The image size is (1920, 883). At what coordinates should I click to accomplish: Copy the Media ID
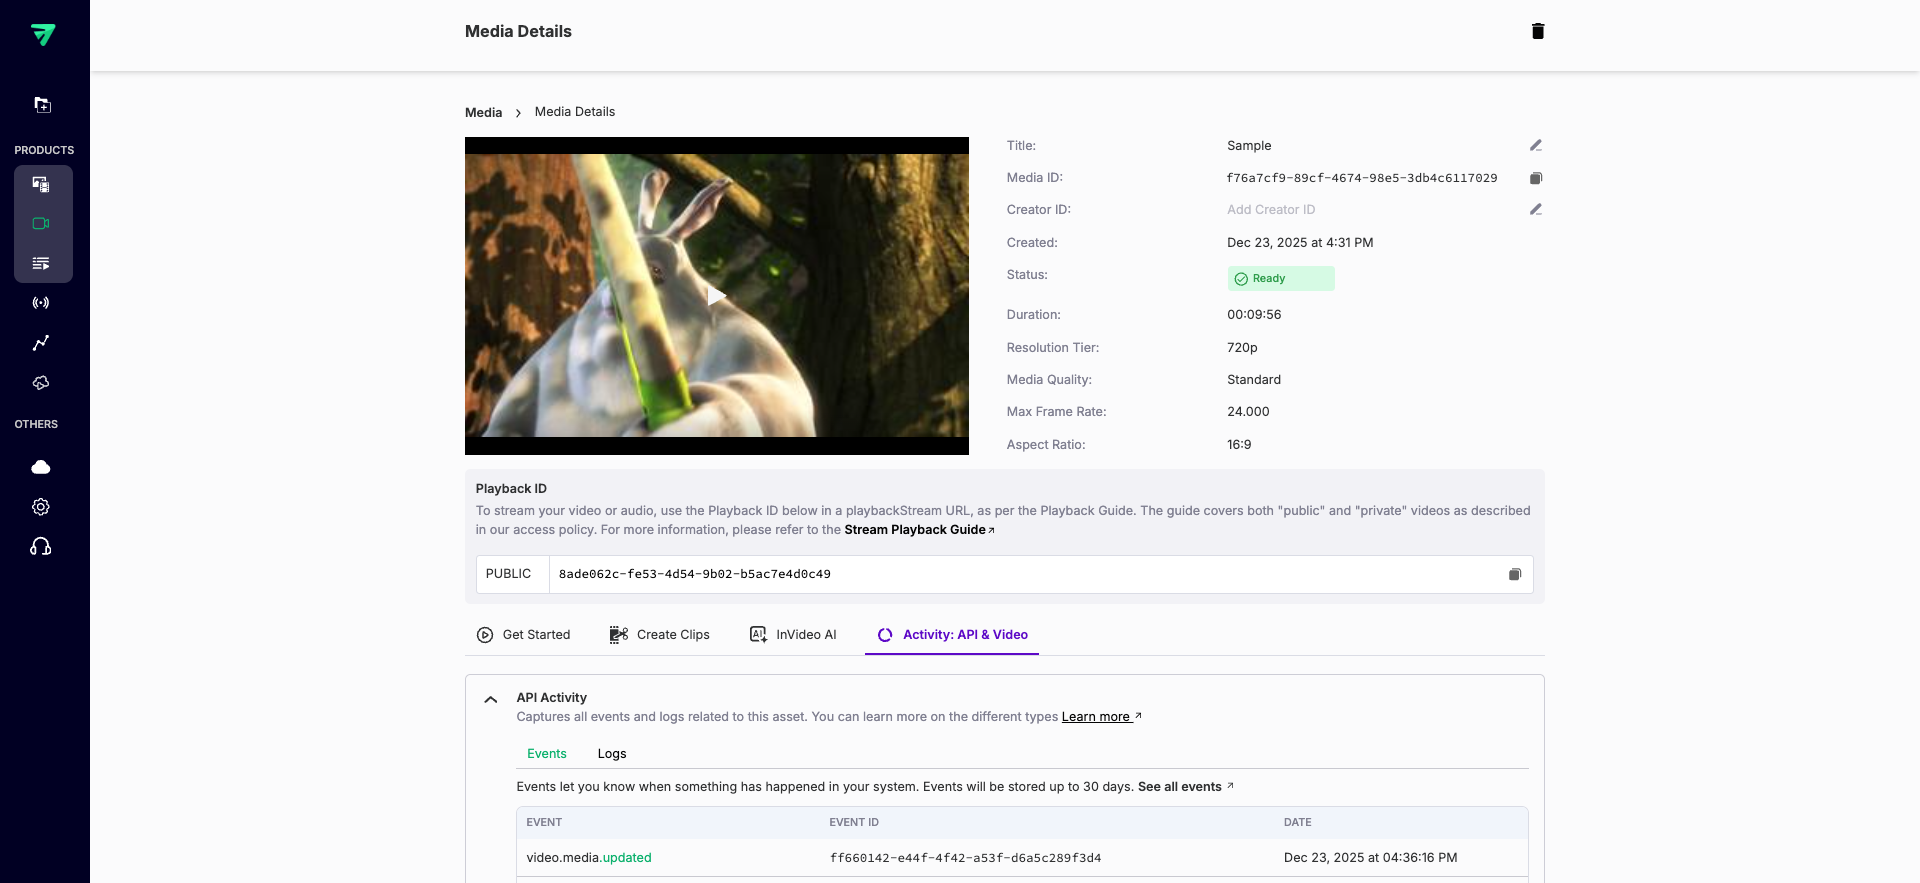click(1536, 178)
